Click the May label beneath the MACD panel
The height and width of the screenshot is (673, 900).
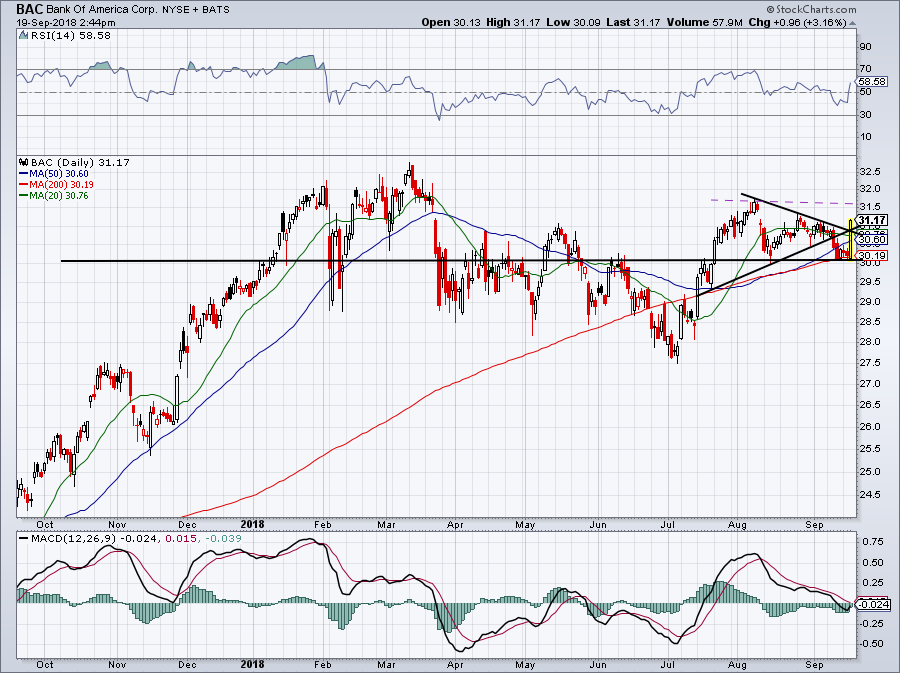click(x=525, y=664)
